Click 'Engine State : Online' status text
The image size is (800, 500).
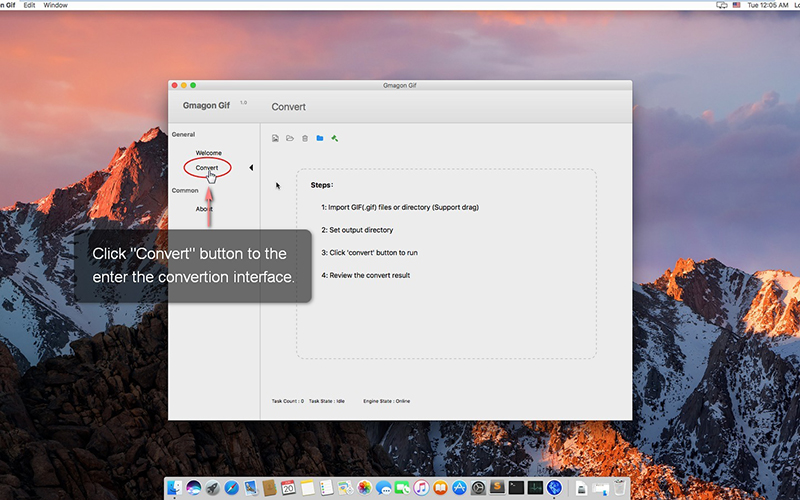click(x=387, y=401)
